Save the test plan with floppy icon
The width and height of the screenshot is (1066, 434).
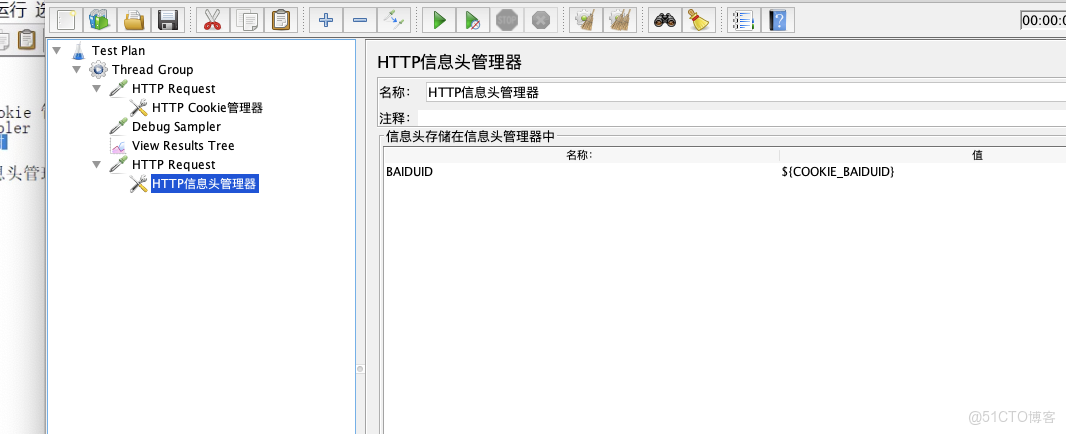coord(168,20)
